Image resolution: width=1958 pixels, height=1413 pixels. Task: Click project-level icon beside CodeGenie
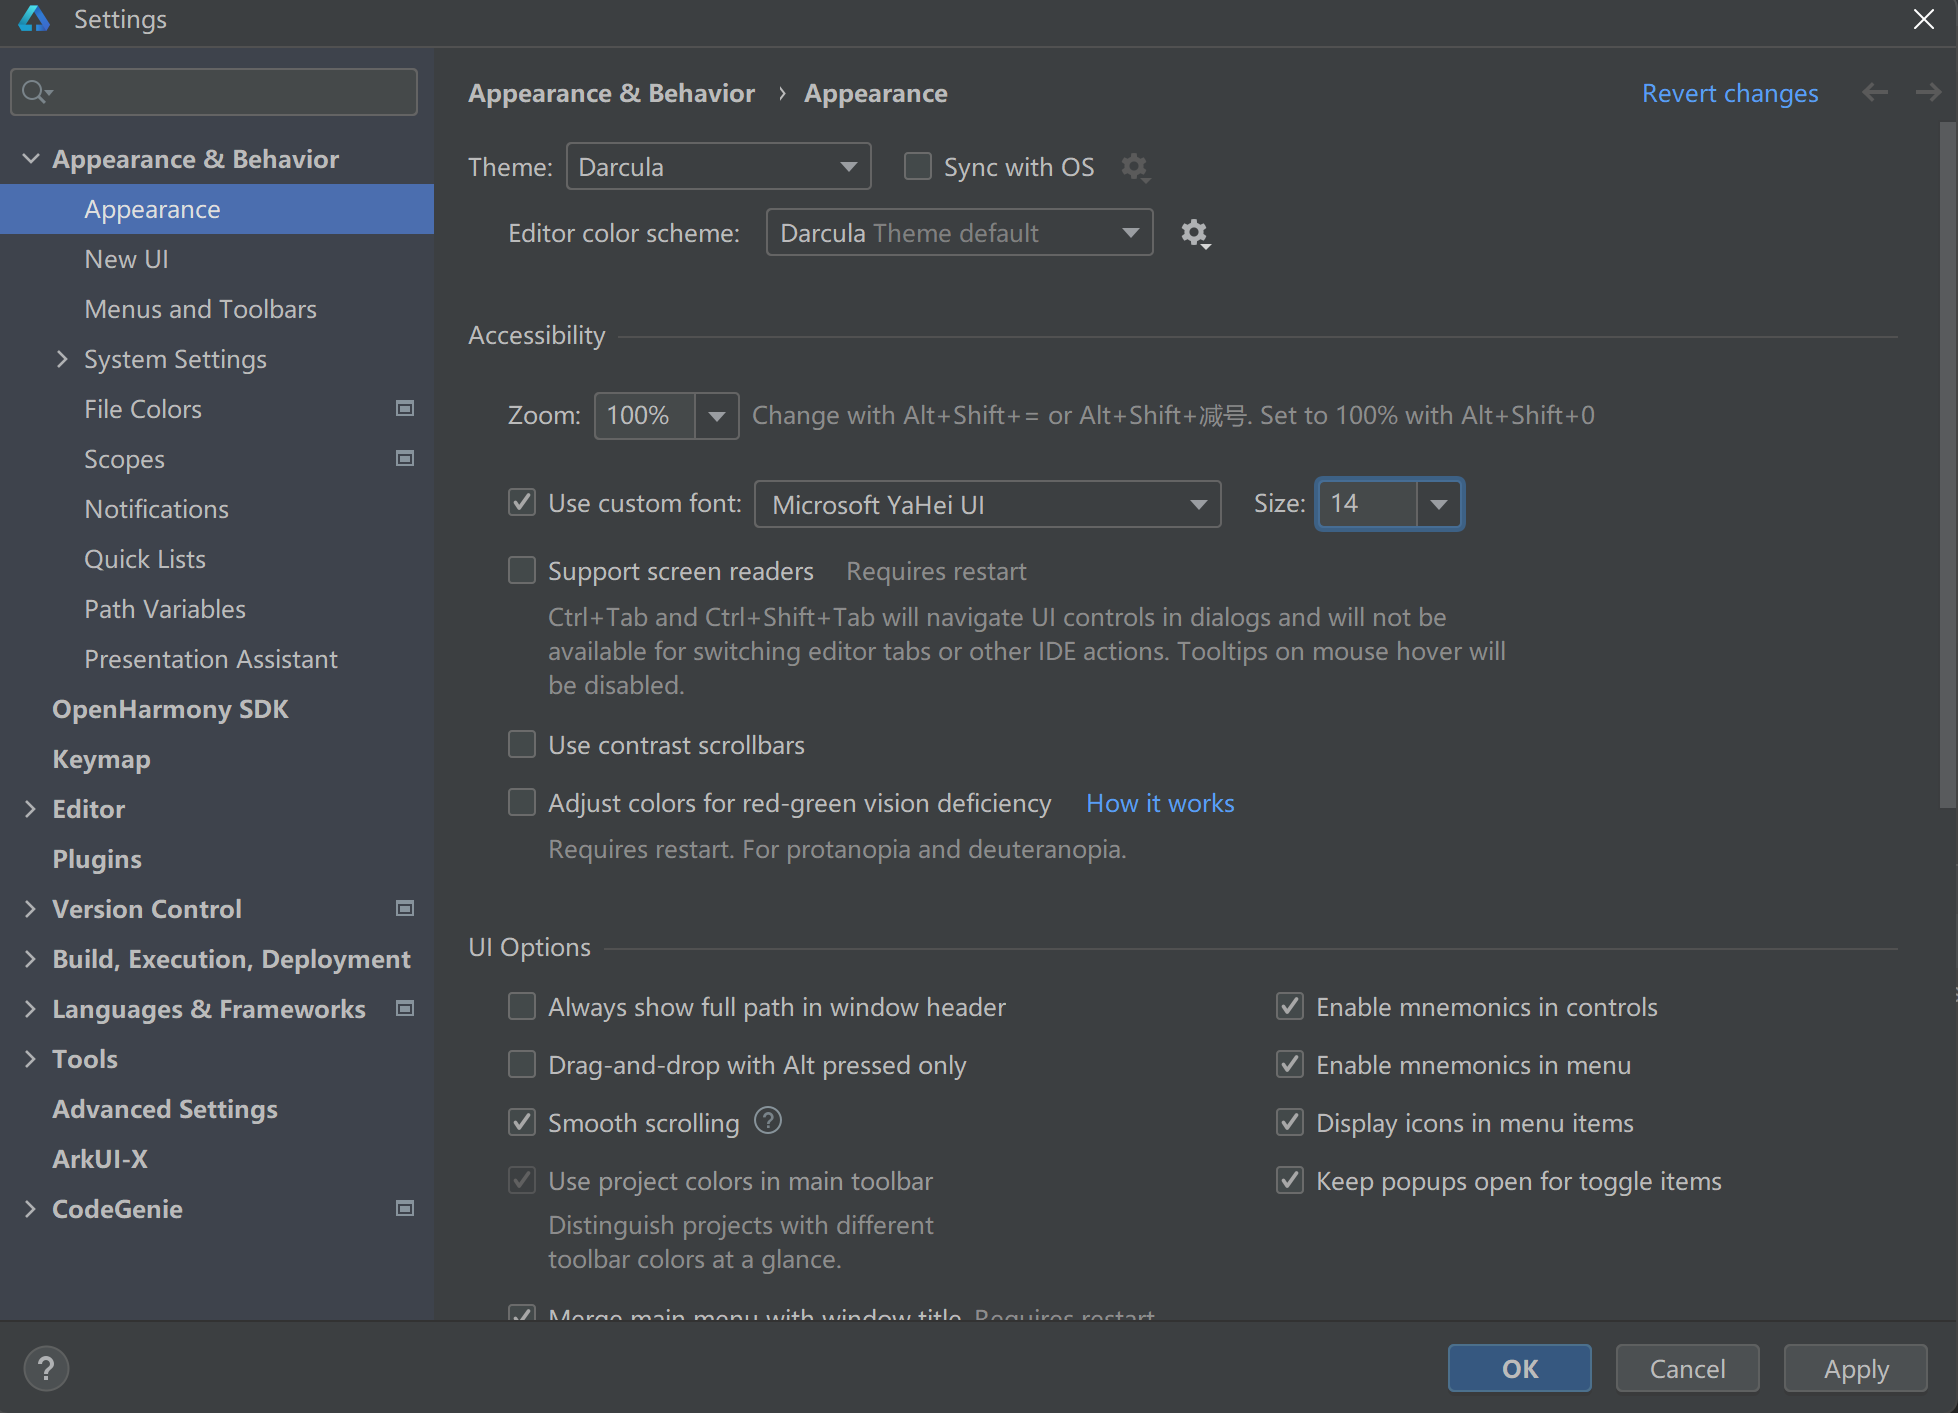coord(405,1208)
